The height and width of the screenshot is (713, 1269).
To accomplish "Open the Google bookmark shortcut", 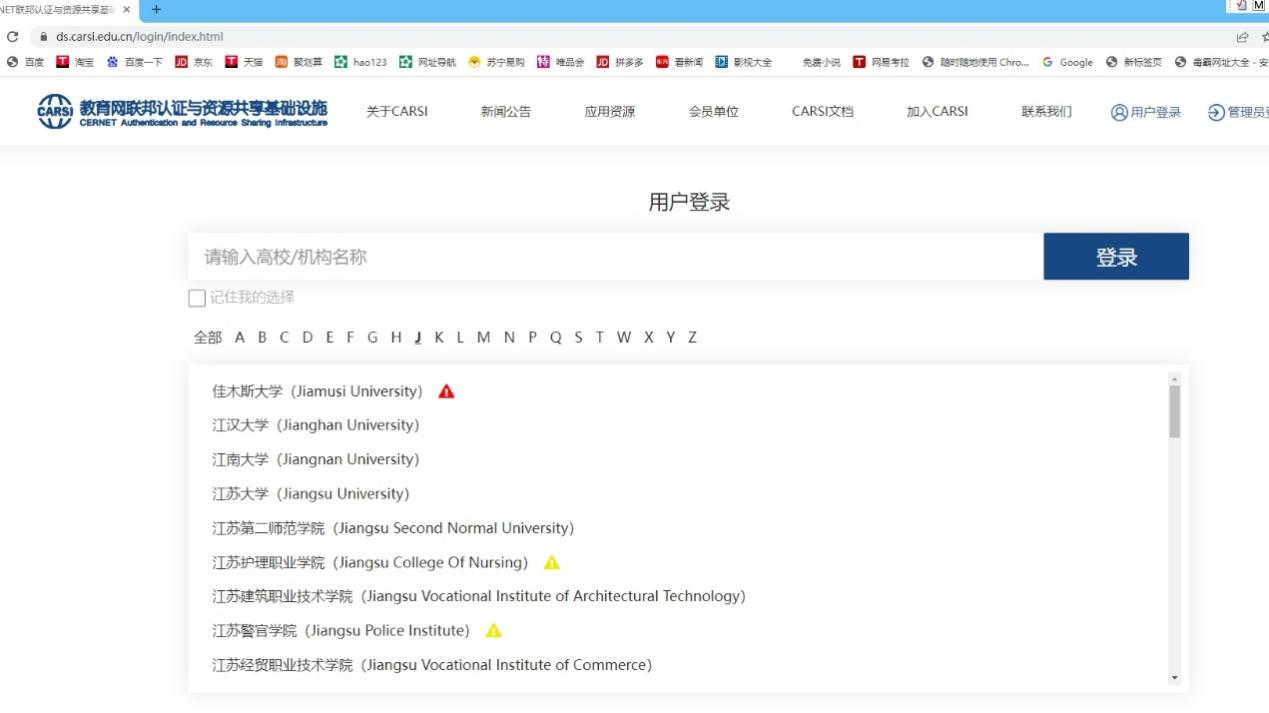I will (x=1067, y=62).
